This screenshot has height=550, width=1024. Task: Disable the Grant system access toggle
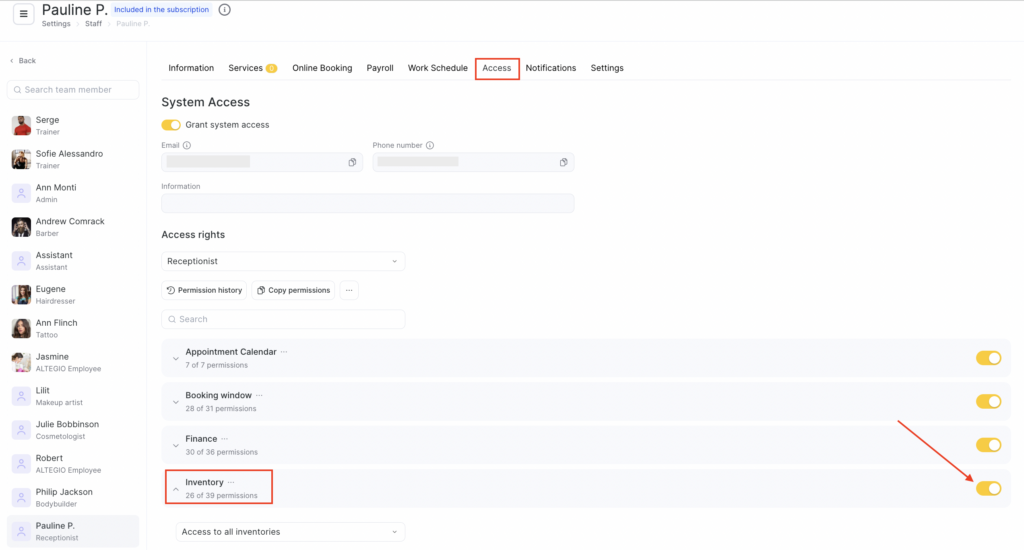[171, 125]
